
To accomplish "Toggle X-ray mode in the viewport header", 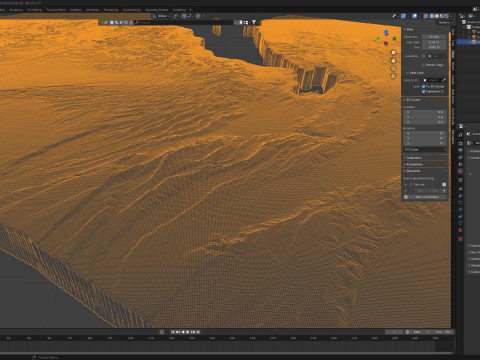I will (x=426, y=16).
